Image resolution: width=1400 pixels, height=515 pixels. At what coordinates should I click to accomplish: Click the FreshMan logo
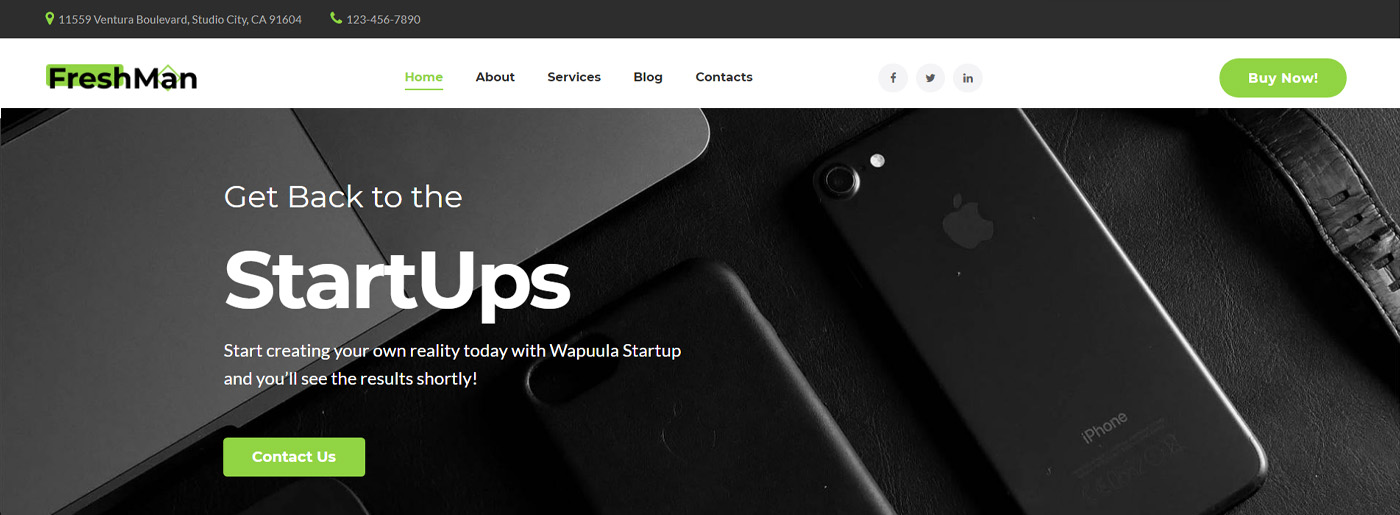pyautogui.click(x=121, y=77)
